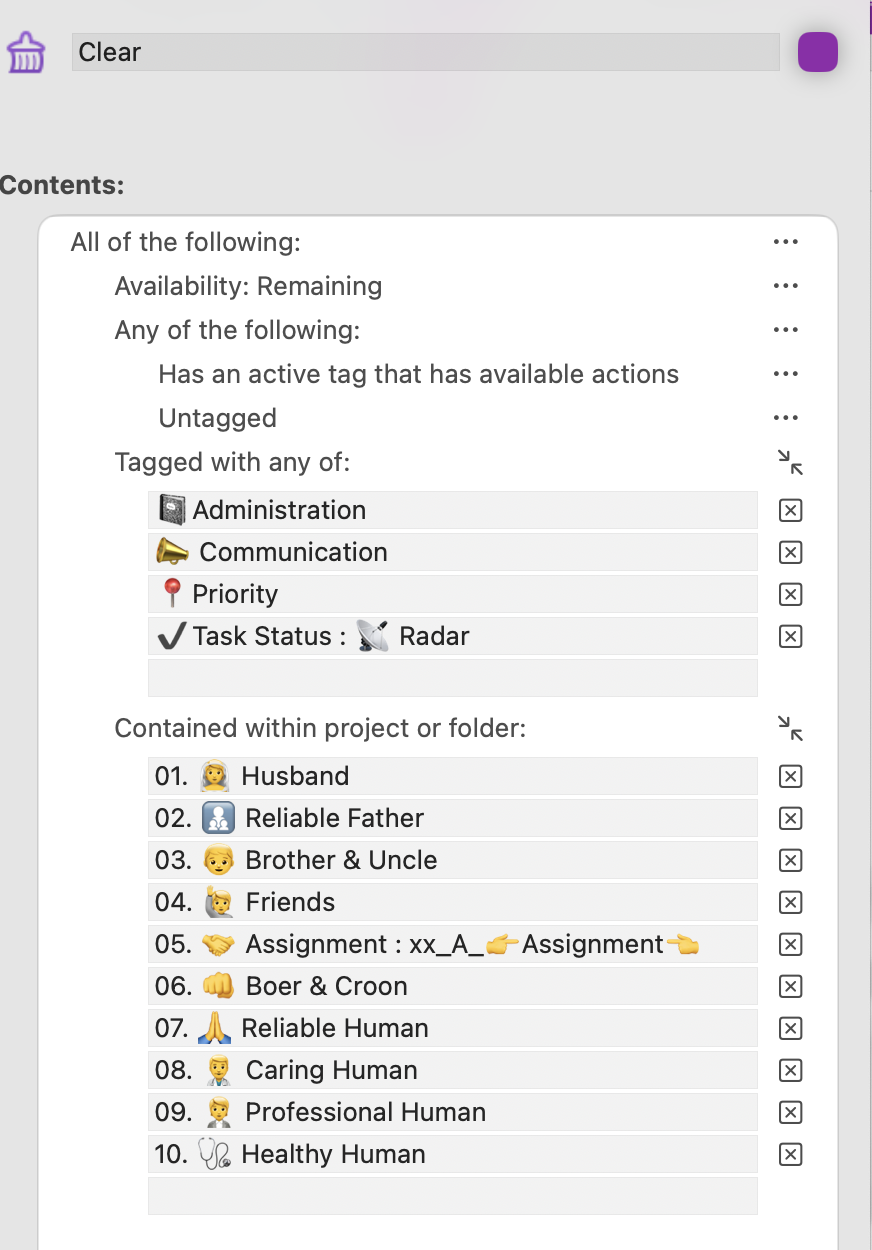The image size is (872, 1250).
Task: Collapse the 'Tagged with any of' rule
Action: pos(790,462)
